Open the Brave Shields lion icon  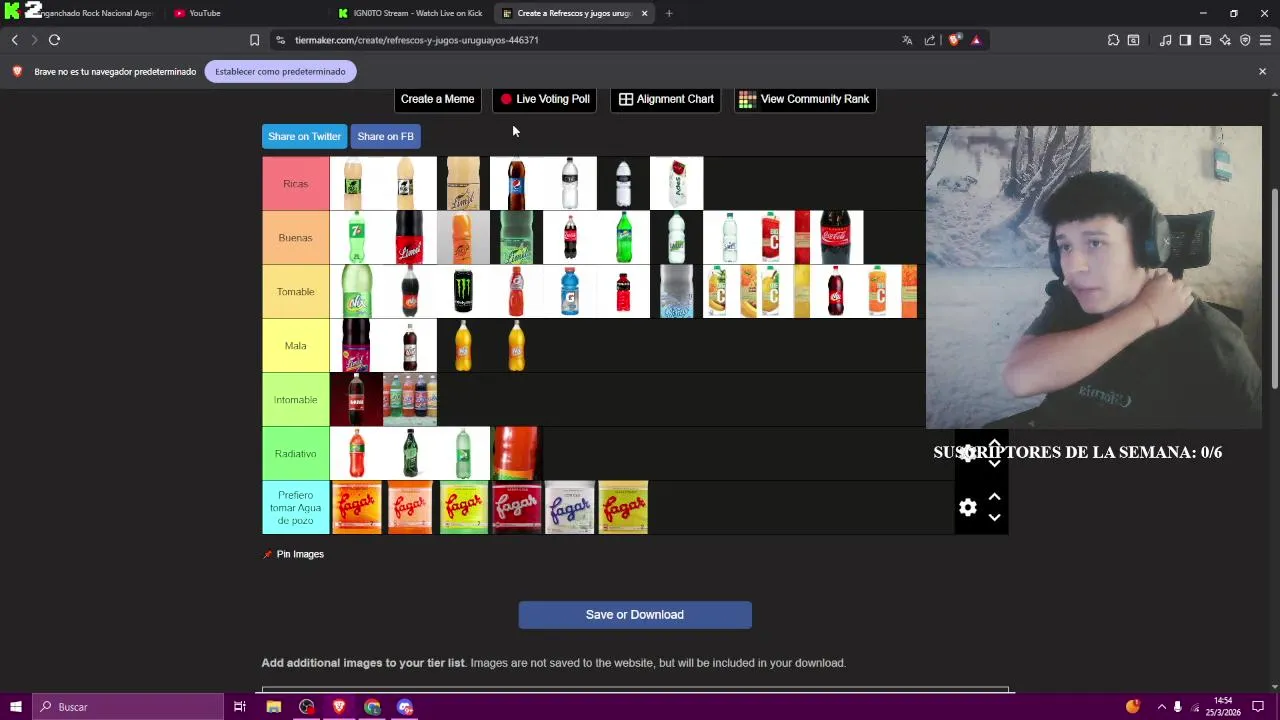tap(954, 40)
